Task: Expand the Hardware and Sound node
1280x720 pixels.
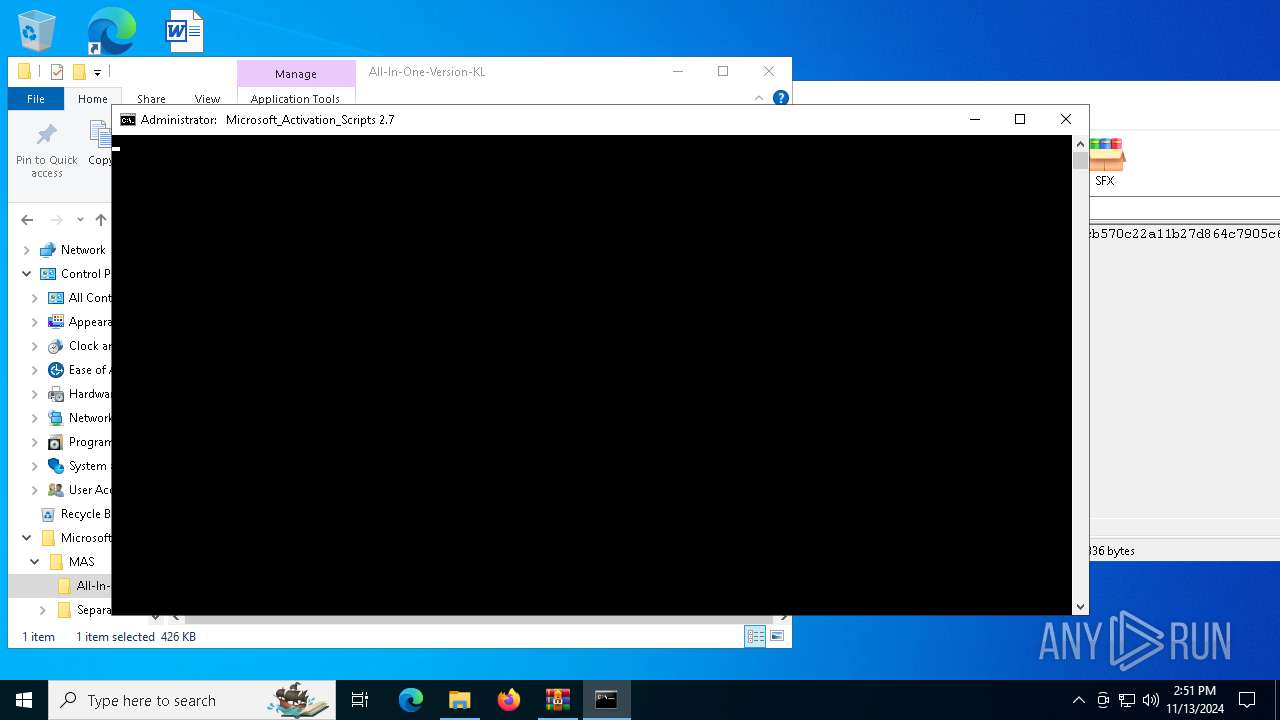Action: (x=35, y=394)
